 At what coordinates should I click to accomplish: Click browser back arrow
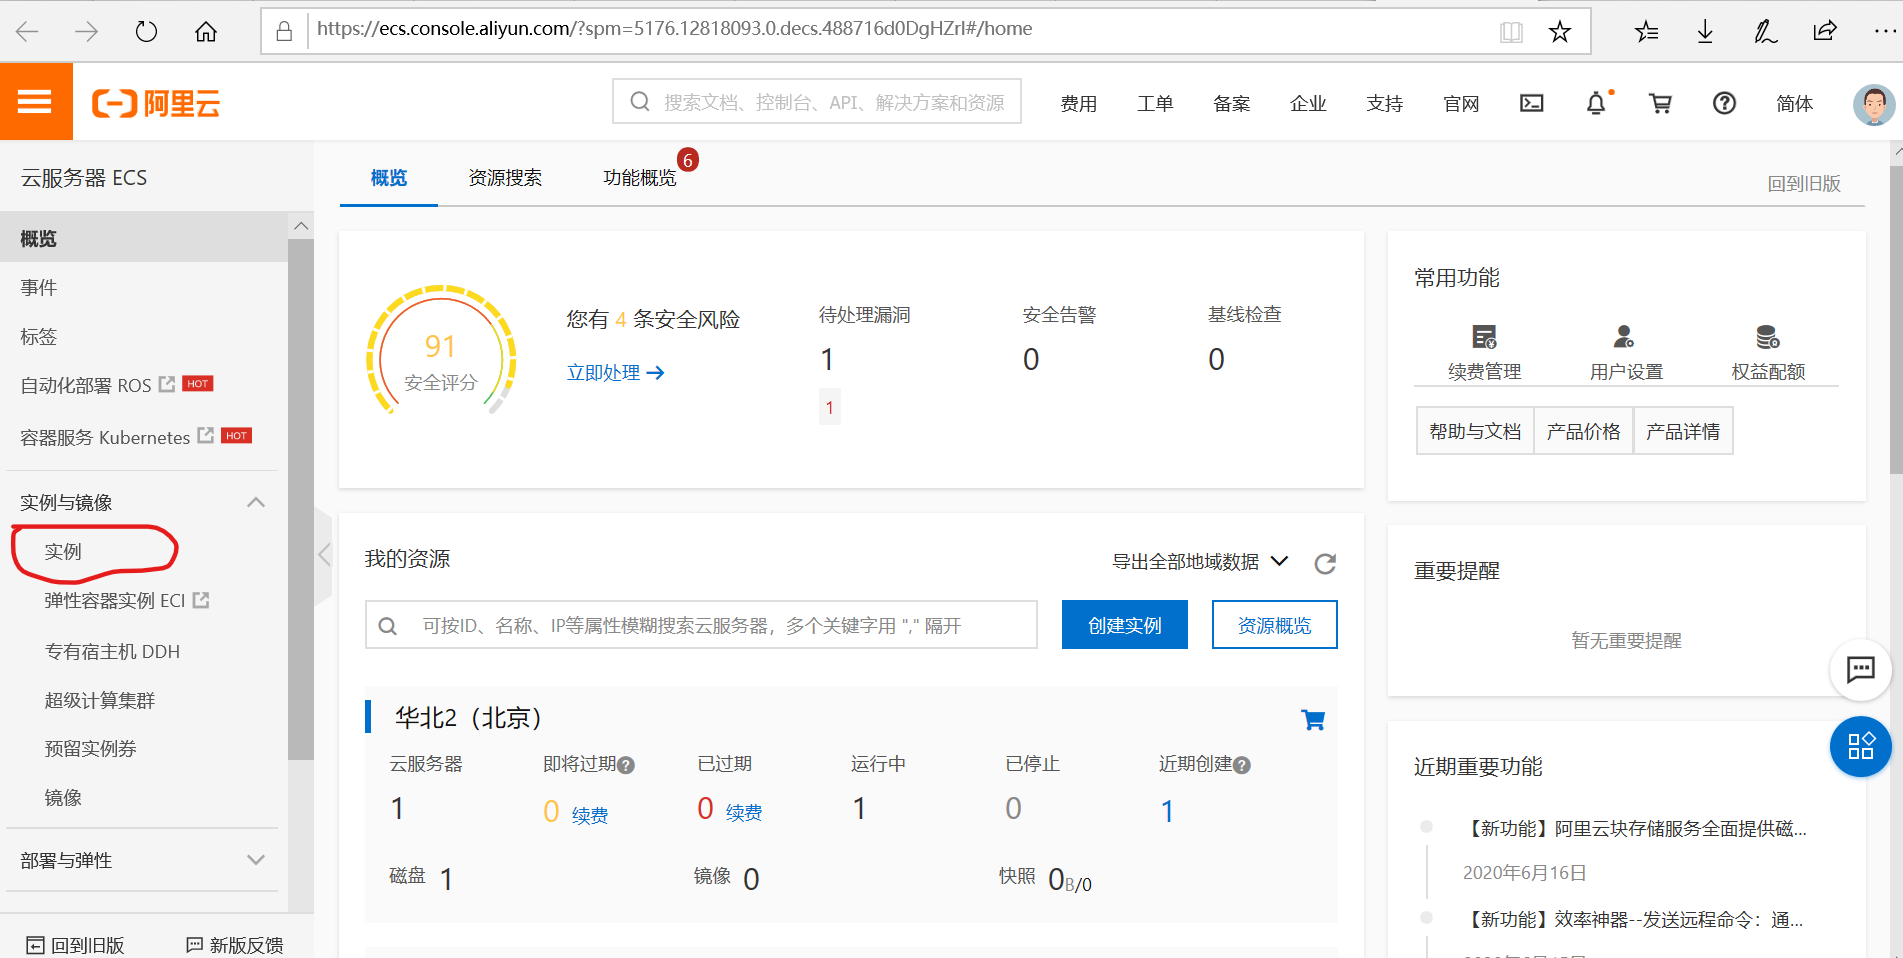pos(27,32)
